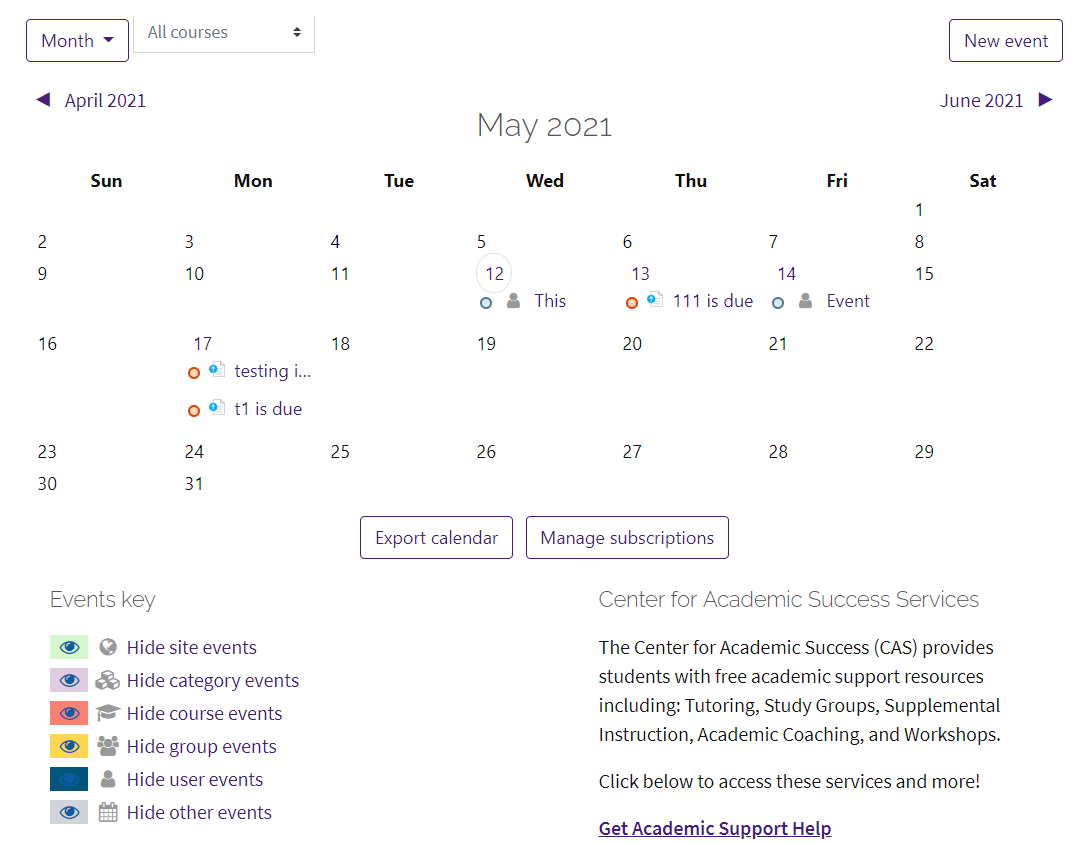The width and height of the screenshot is (1075, 844).
Task: Open the 'testing i...' event on May 17
Action: point(272,371)
